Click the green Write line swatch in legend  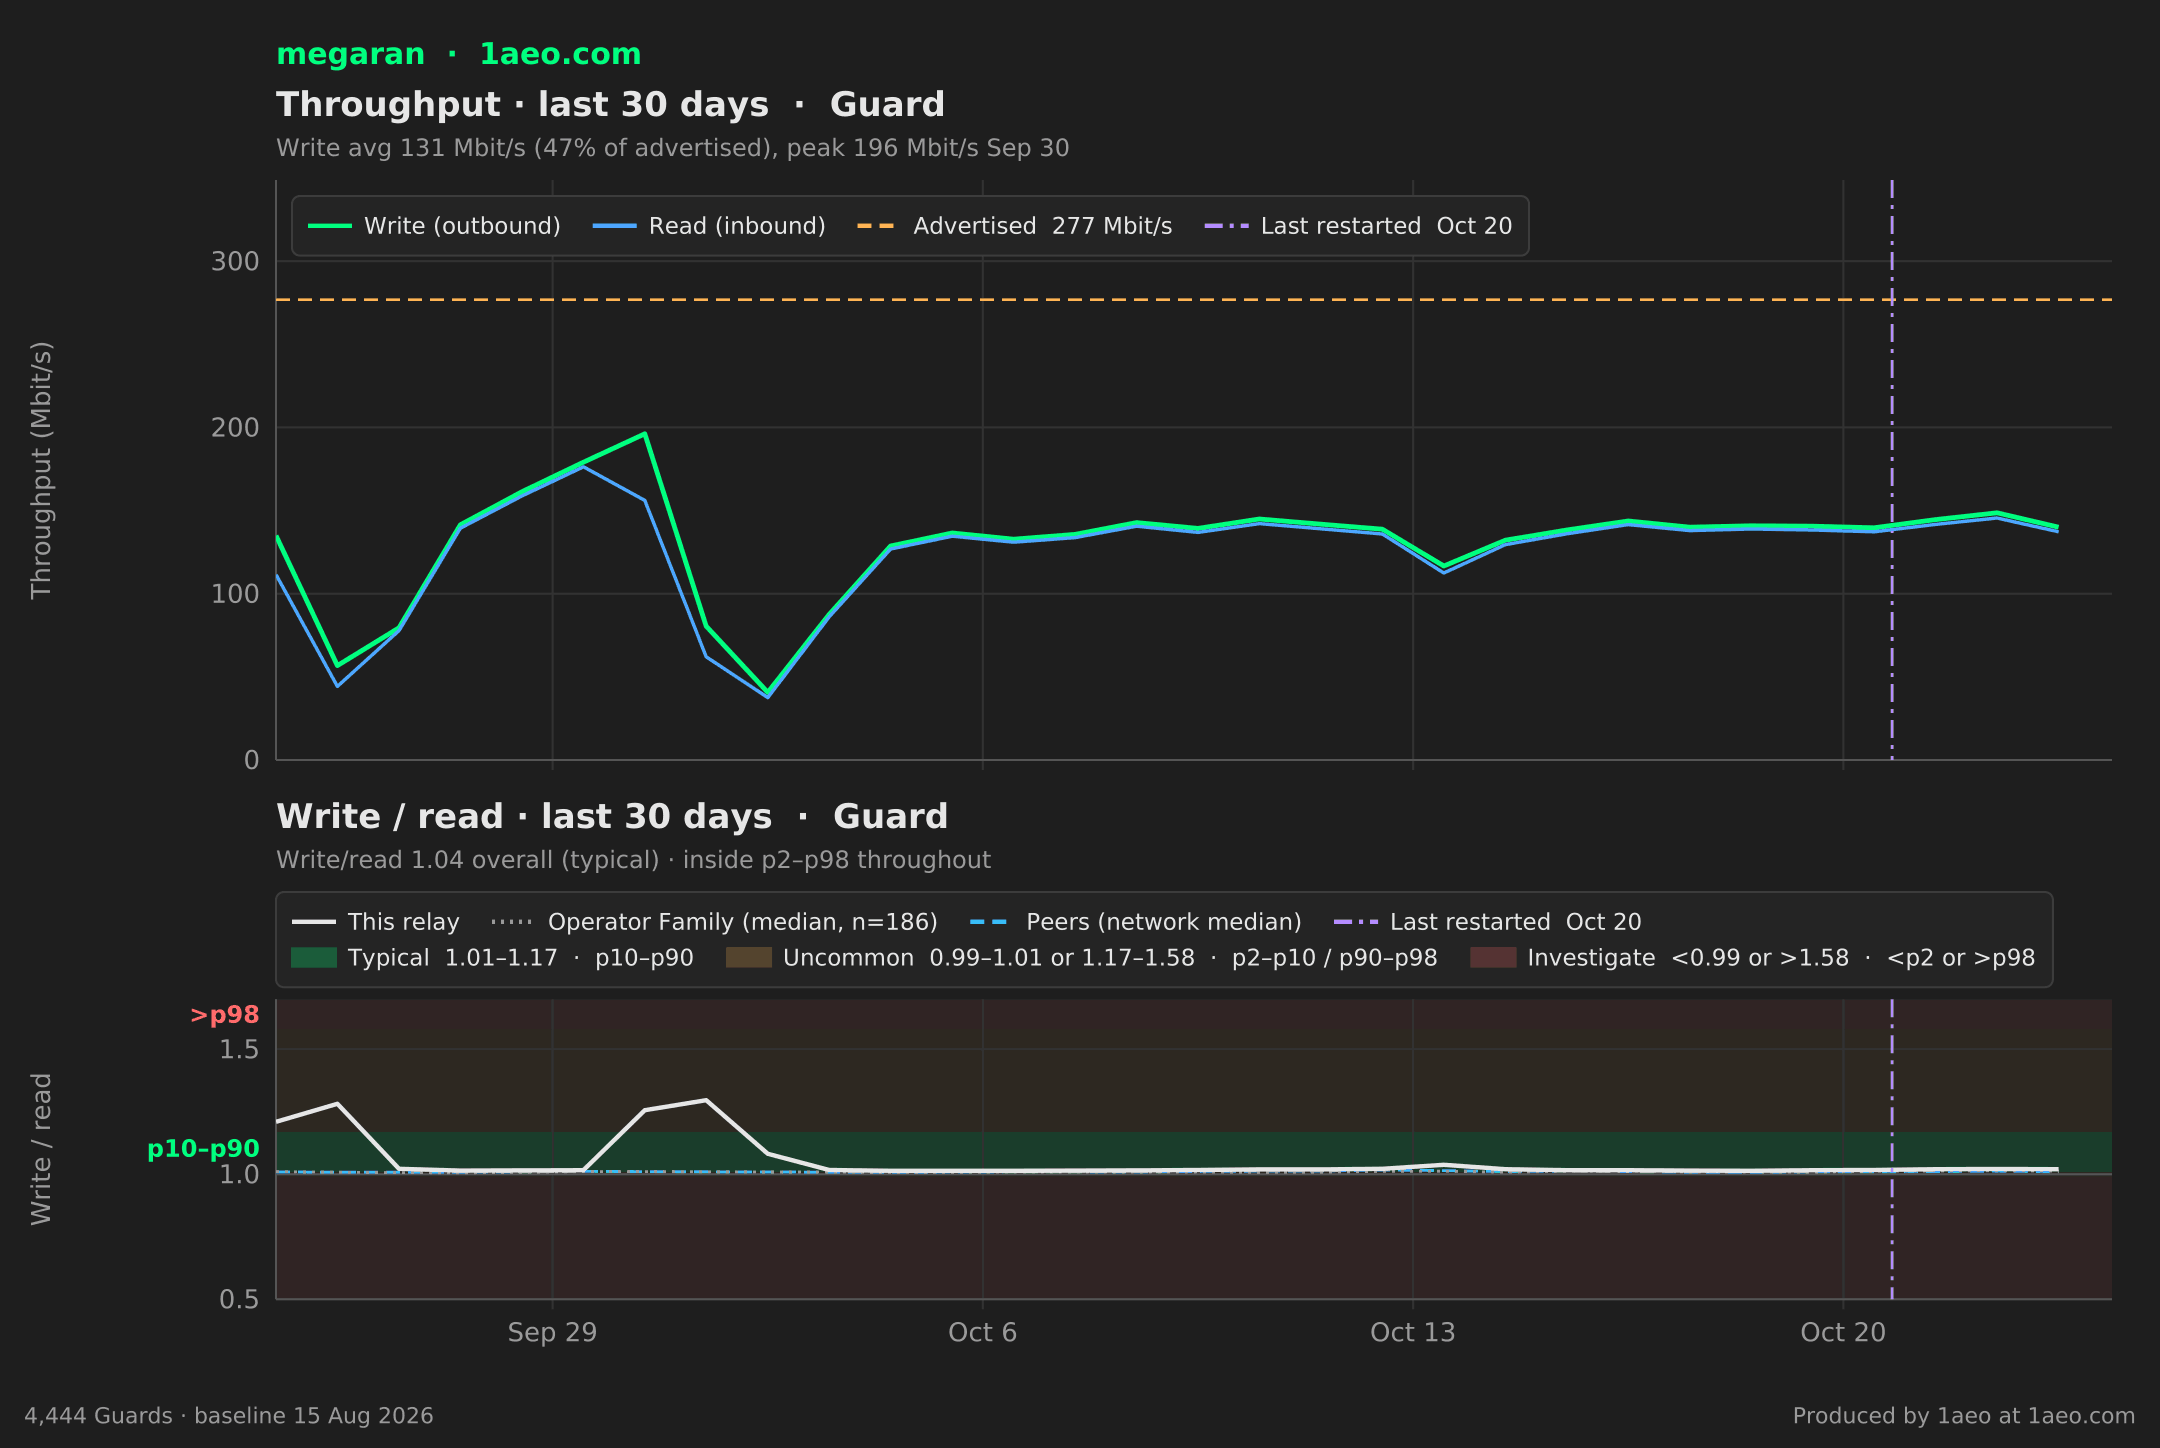pos(329,226)
